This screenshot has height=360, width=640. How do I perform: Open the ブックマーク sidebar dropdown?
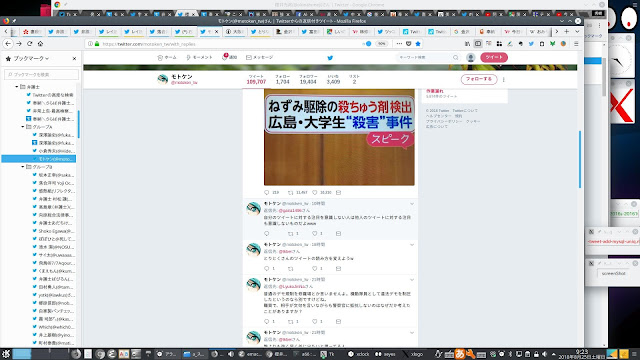click(31, 59)
